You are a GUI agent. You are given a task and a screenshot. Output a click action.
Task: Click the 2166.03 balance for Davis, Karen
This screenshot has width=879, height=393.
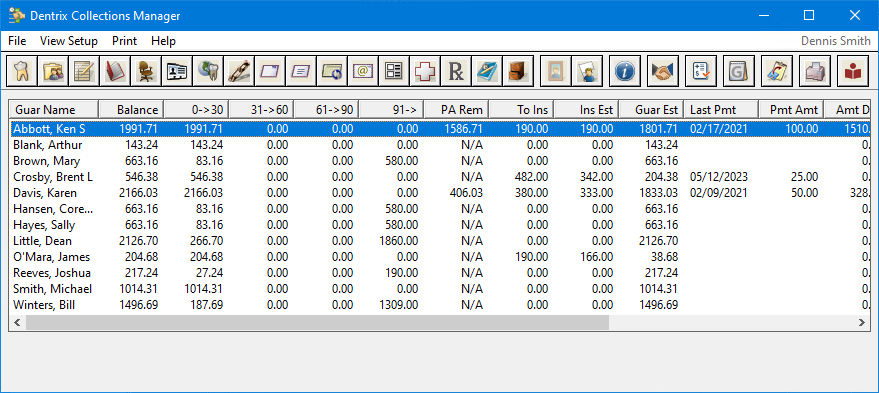pyautogui.click(x=139, y=193)
